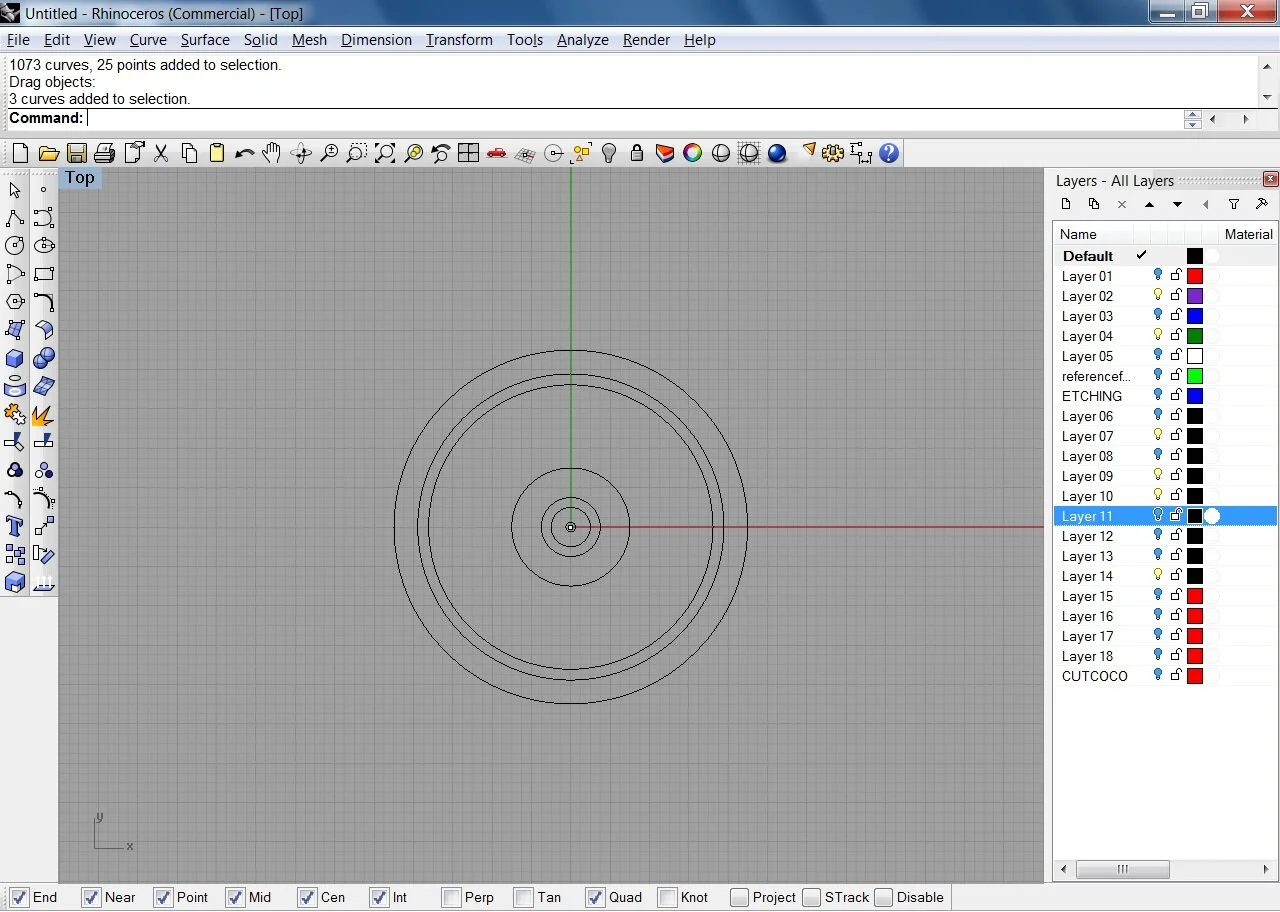
Task: Select the CUTCOCO layer row
Action: pyautogui.click(x=1165, y=676)
